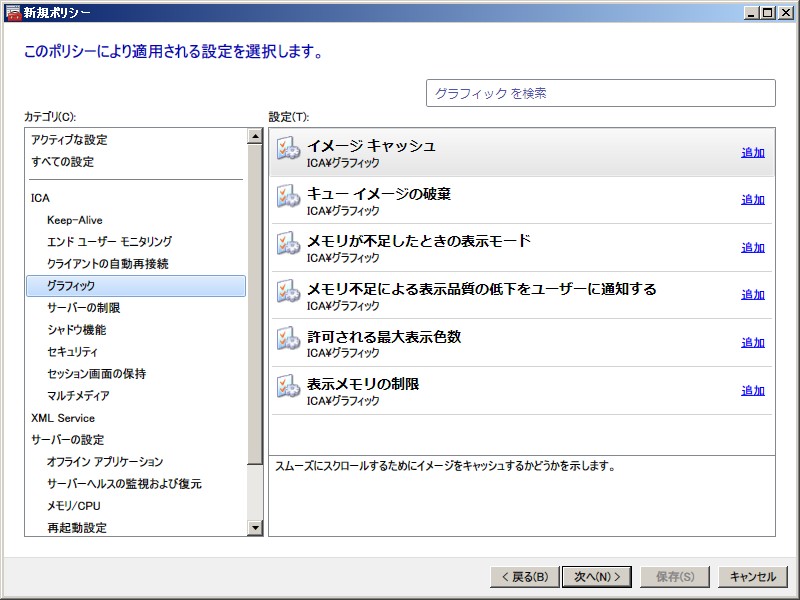
Task: Click the イメージ キャッシュ setting icon
Action: 288,148
